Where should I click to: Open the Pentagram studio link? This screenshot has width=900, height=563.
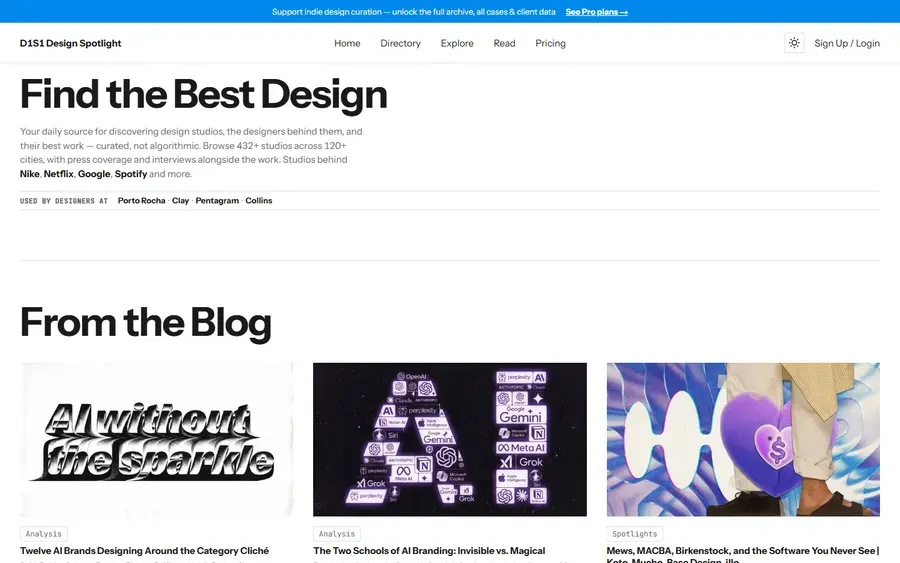(x=217, y=200)
